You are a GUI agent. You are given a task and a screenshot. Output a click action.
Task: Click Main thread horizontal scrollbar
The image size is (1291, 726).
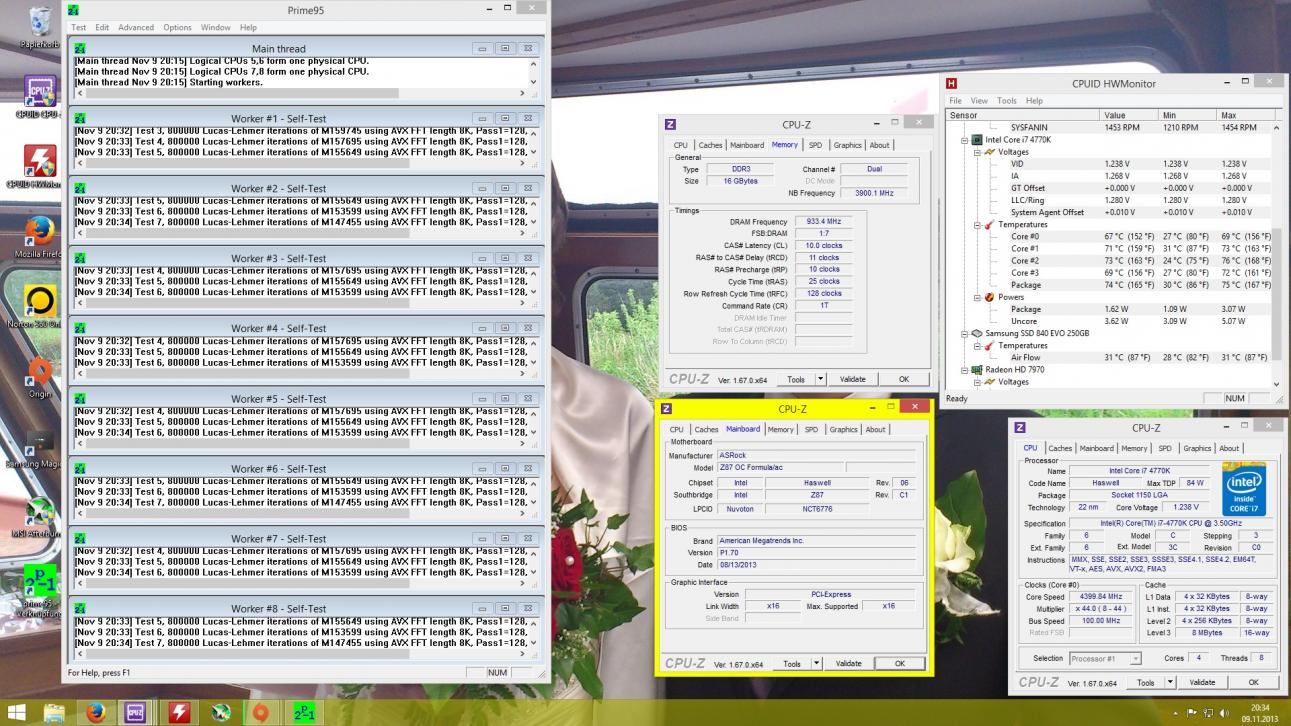299,93
